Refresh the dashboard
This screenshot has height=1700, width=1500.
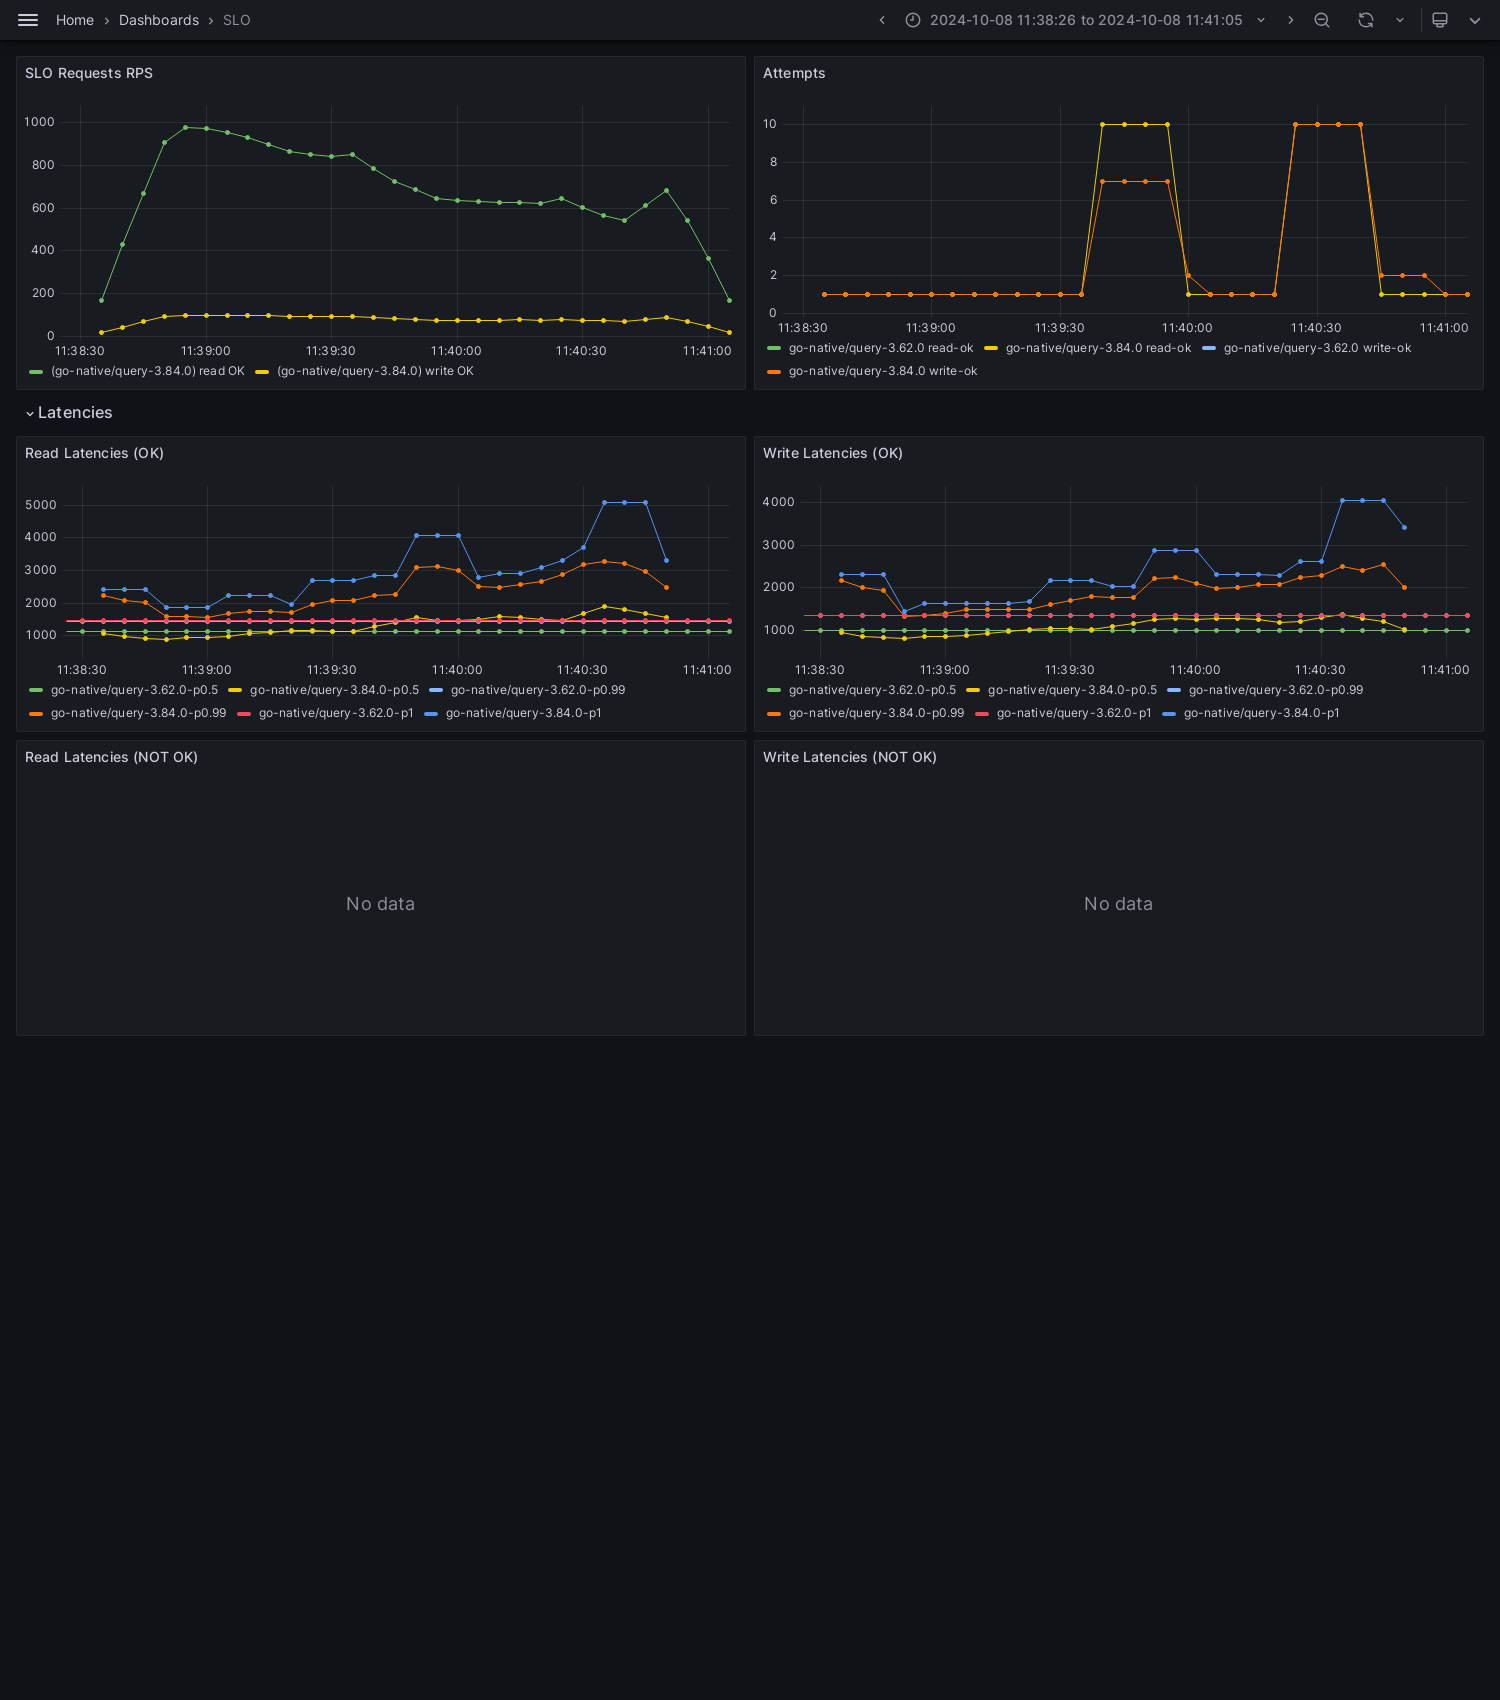[1366, 20]
